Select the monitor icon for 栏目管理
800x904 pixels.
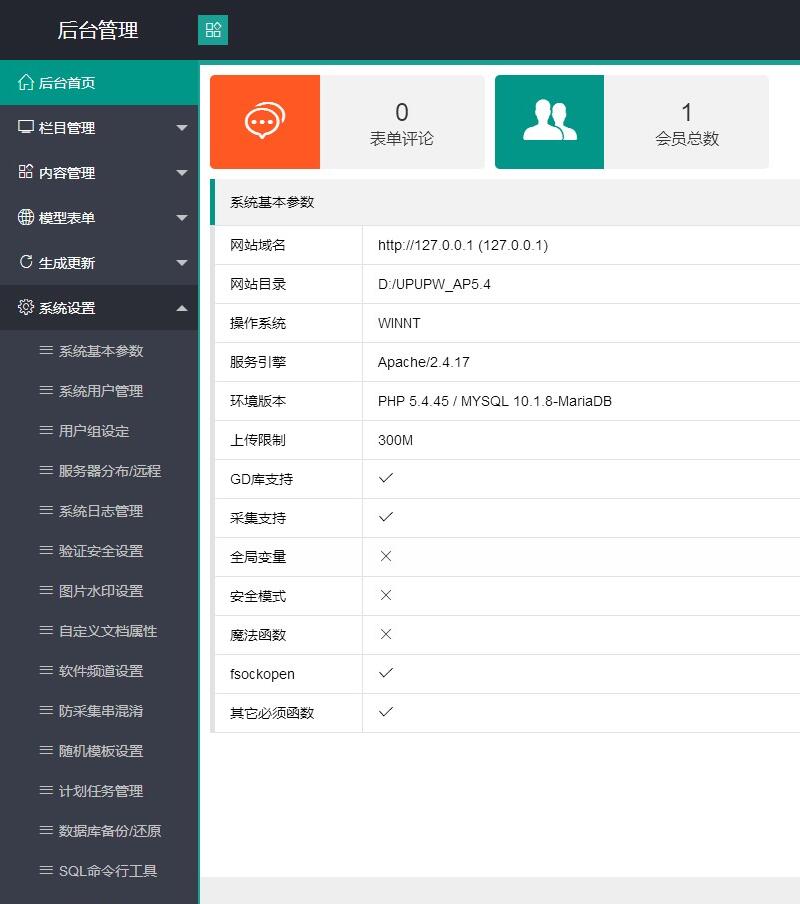click(x=28, y=128)
